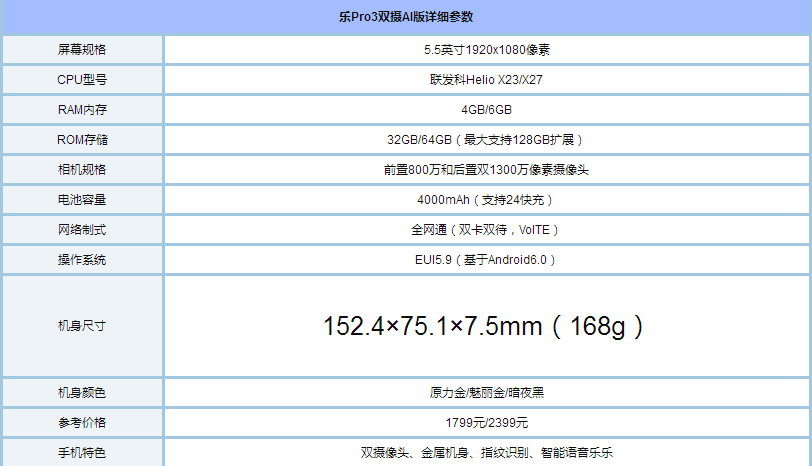Select the CPU型号 label cell
812x466 pixels.
82,80
